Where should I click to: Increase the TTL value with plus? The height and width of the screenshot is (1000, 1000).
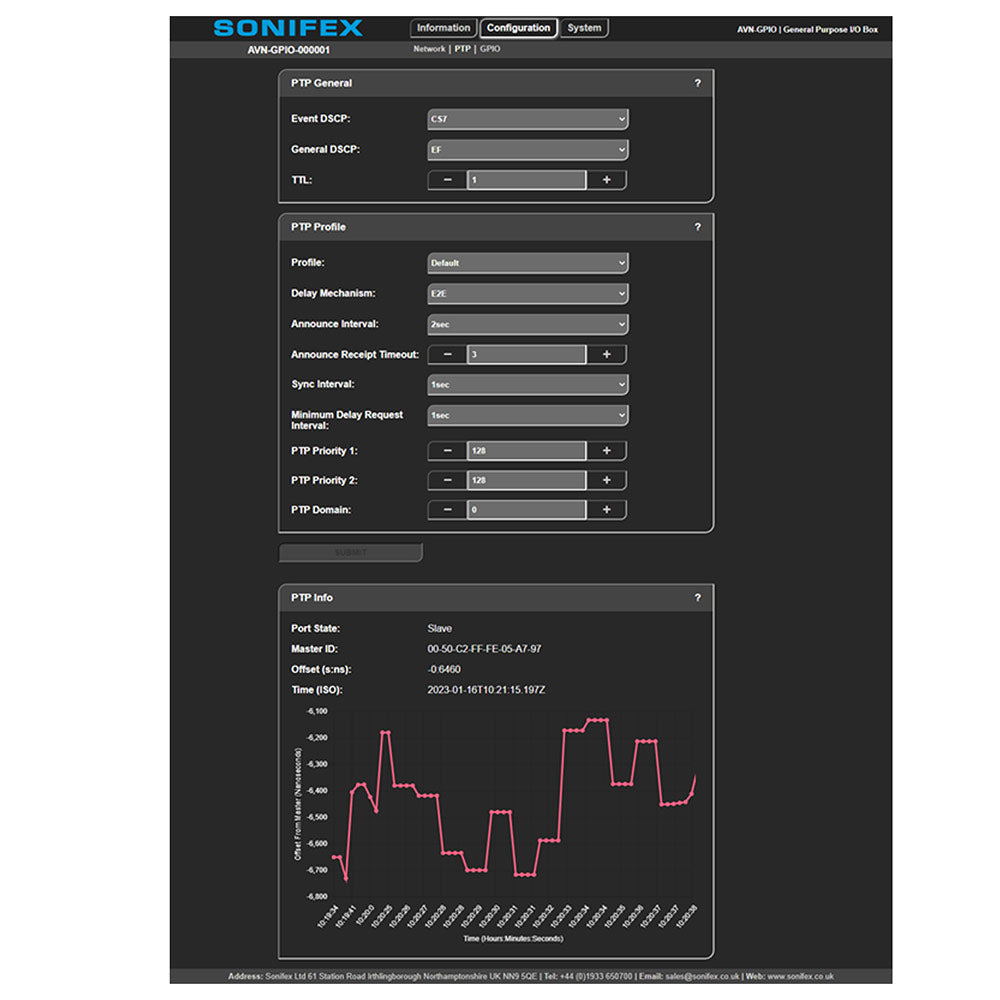606,180
